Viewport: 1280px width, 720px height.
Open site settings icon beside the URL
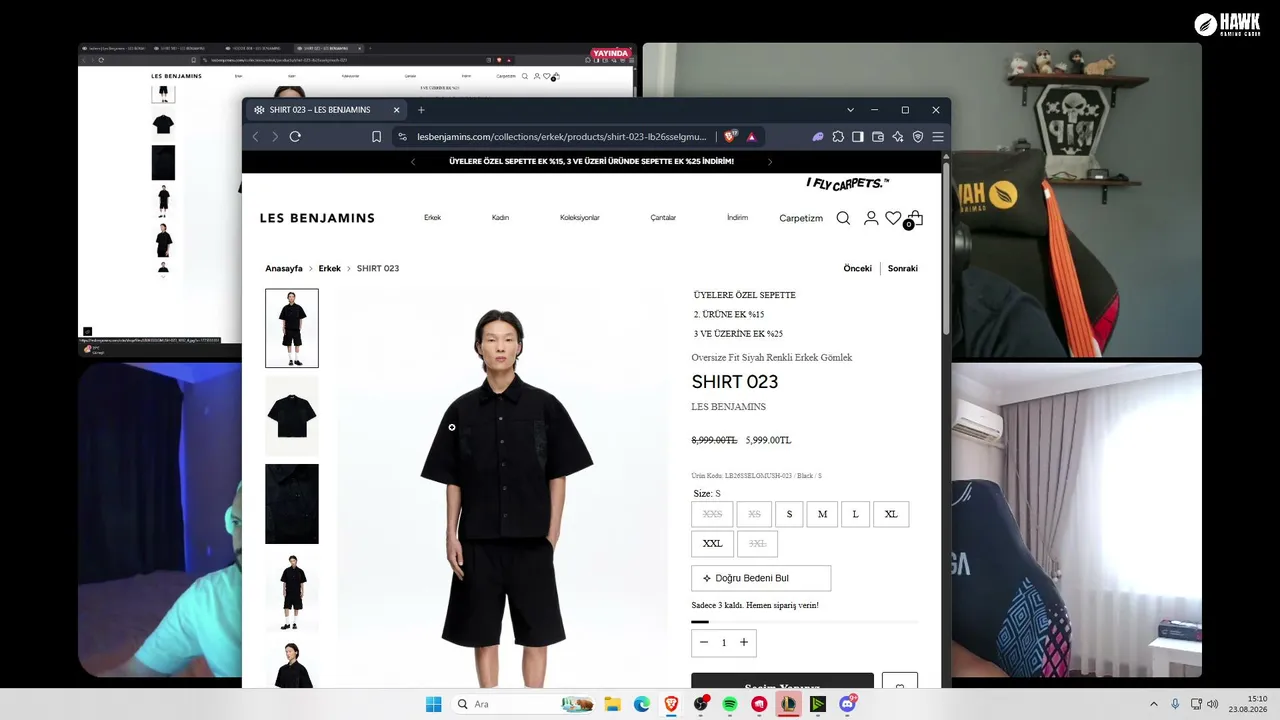tap(402, 137)
